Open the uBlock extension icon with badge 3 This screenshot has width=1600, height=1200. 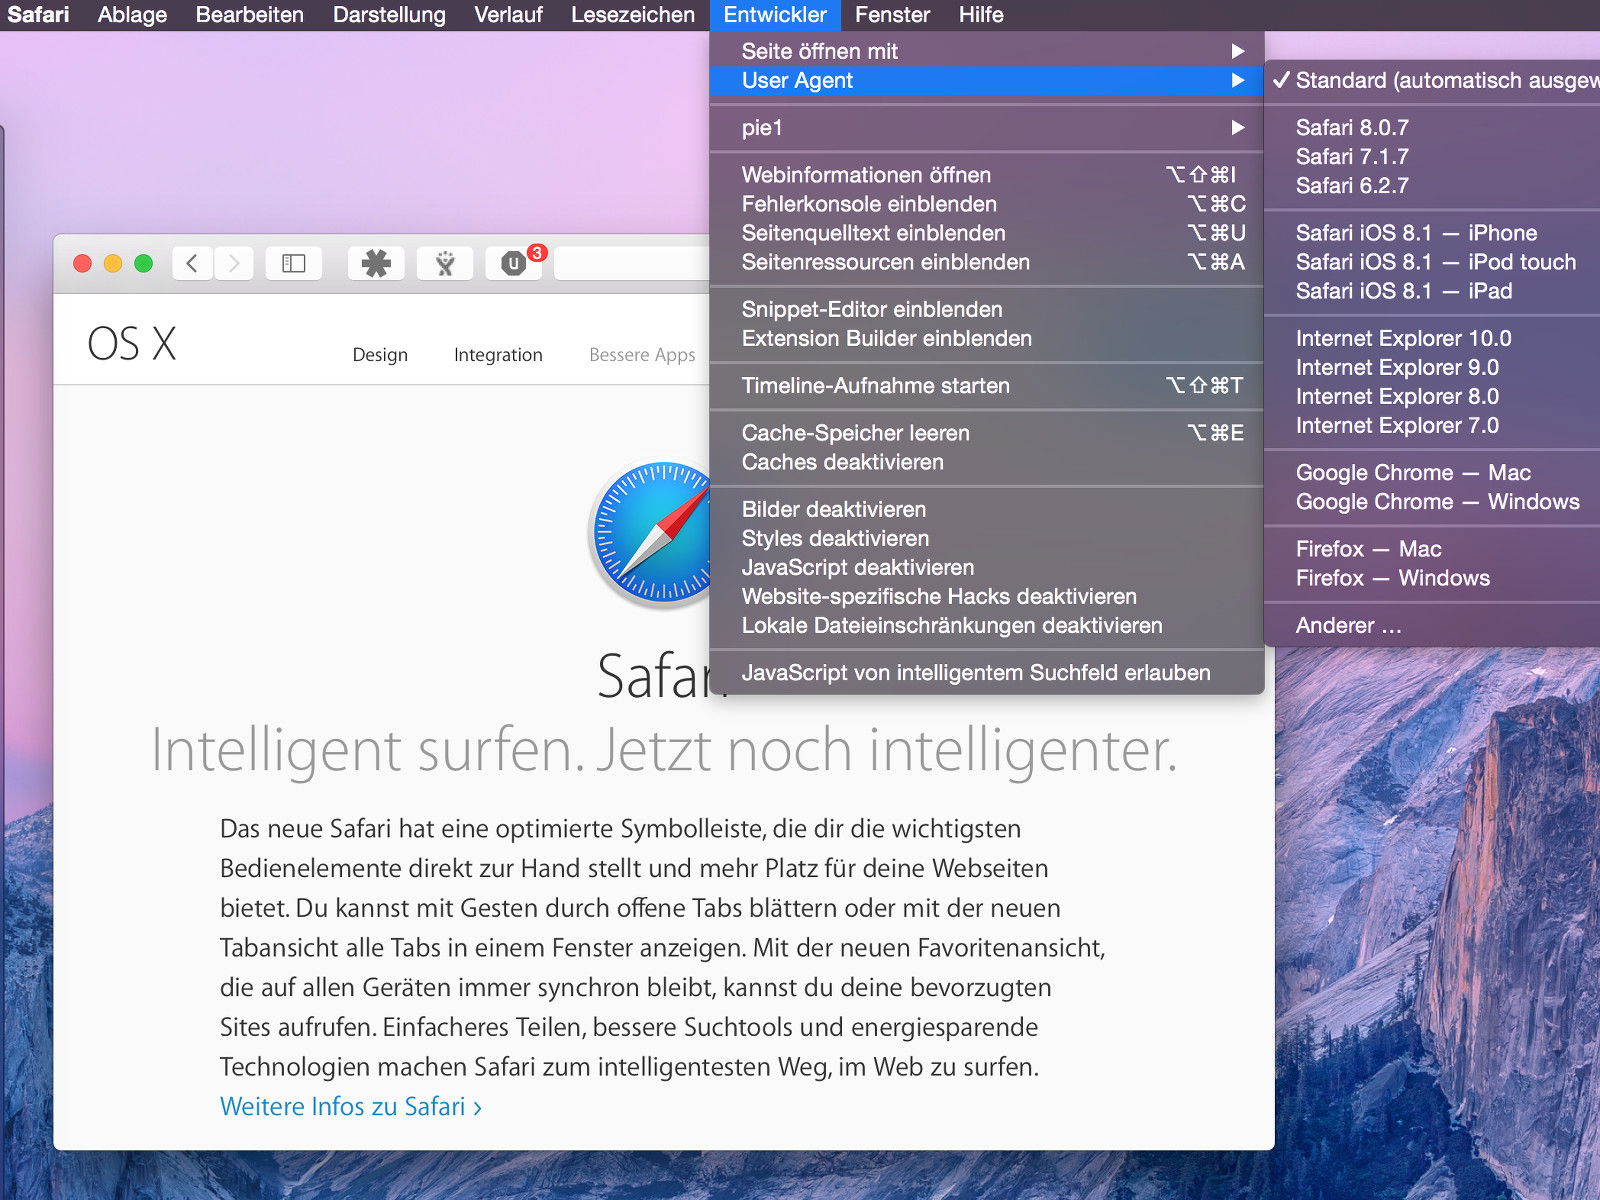click(x=514, y=263)
